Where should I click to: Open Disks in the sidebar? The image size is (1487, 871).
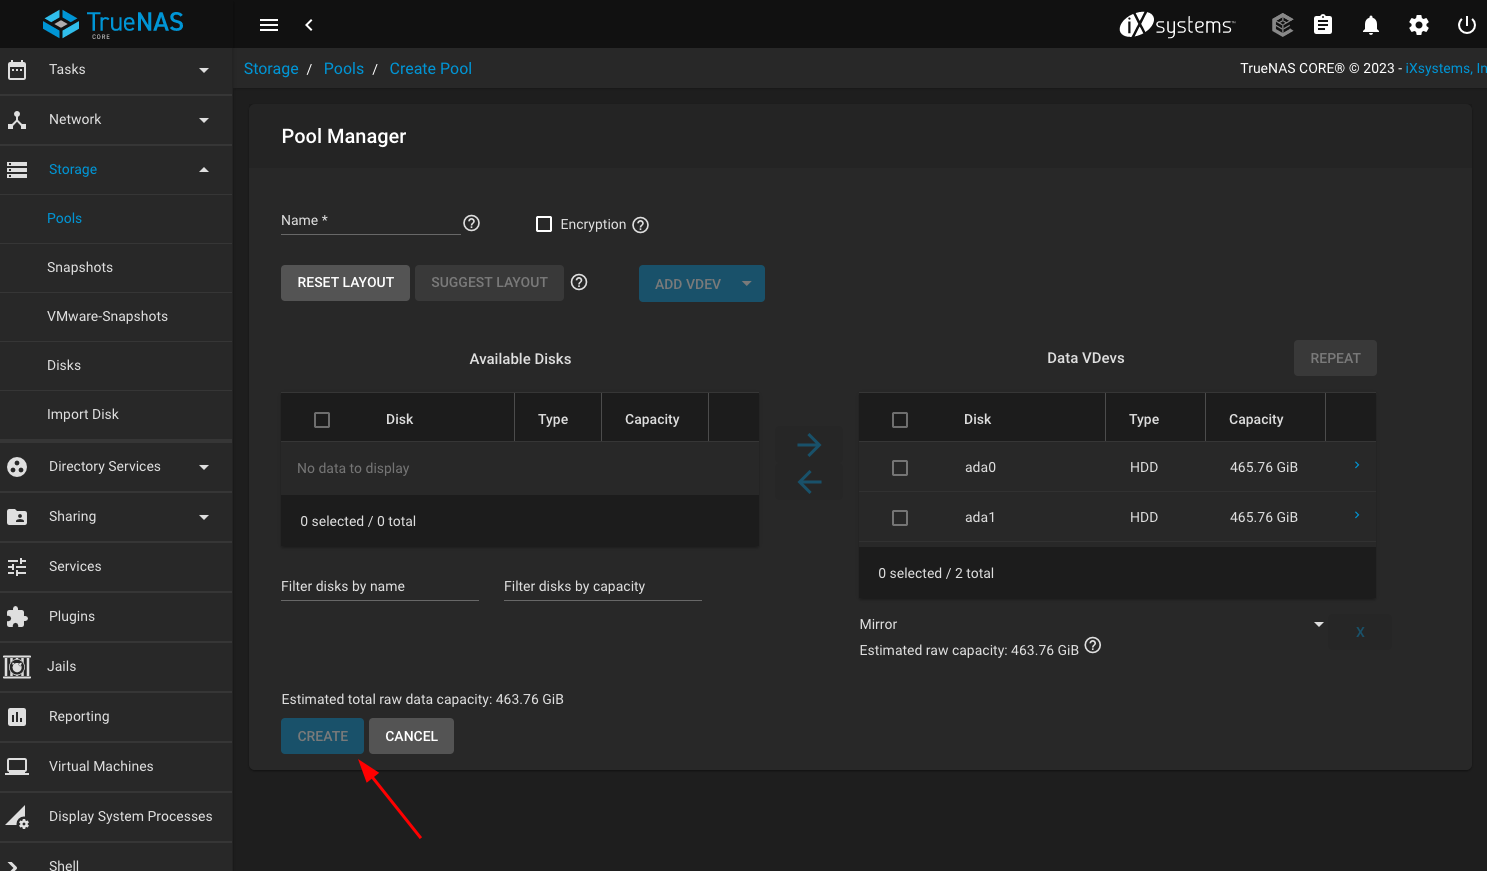pyautogui.click(x=64, y=365)
